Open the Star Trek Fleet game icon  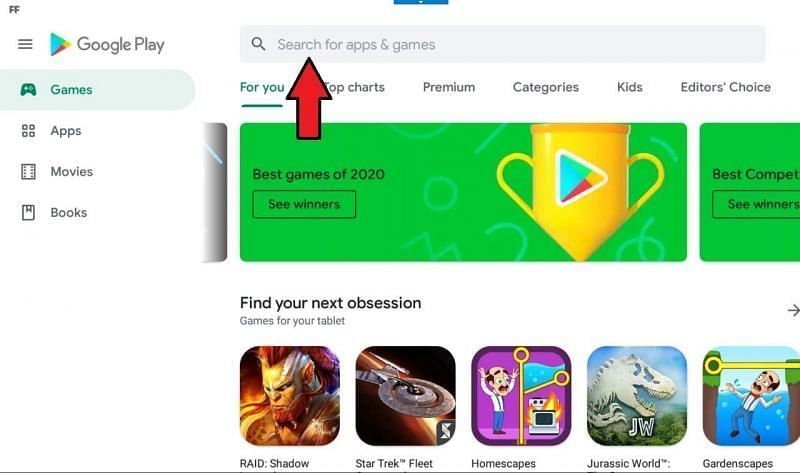click(x=406, y=396)
